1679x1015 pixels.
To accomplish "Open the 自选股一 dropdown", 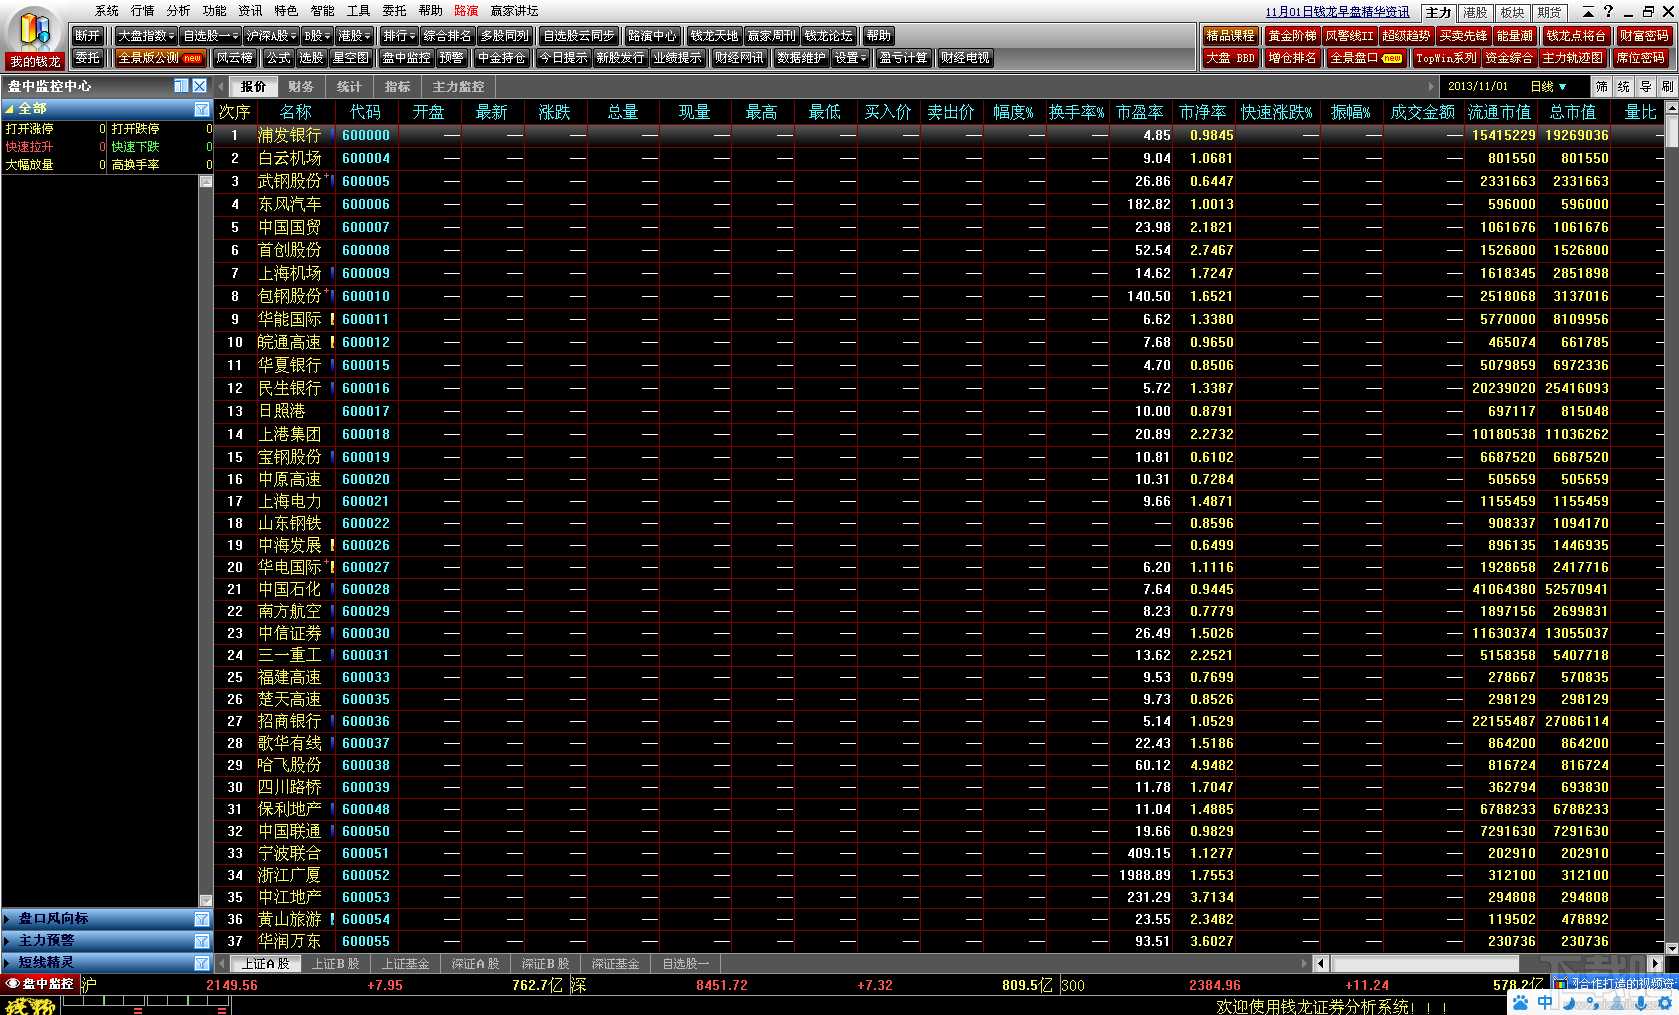I will 210,36.
